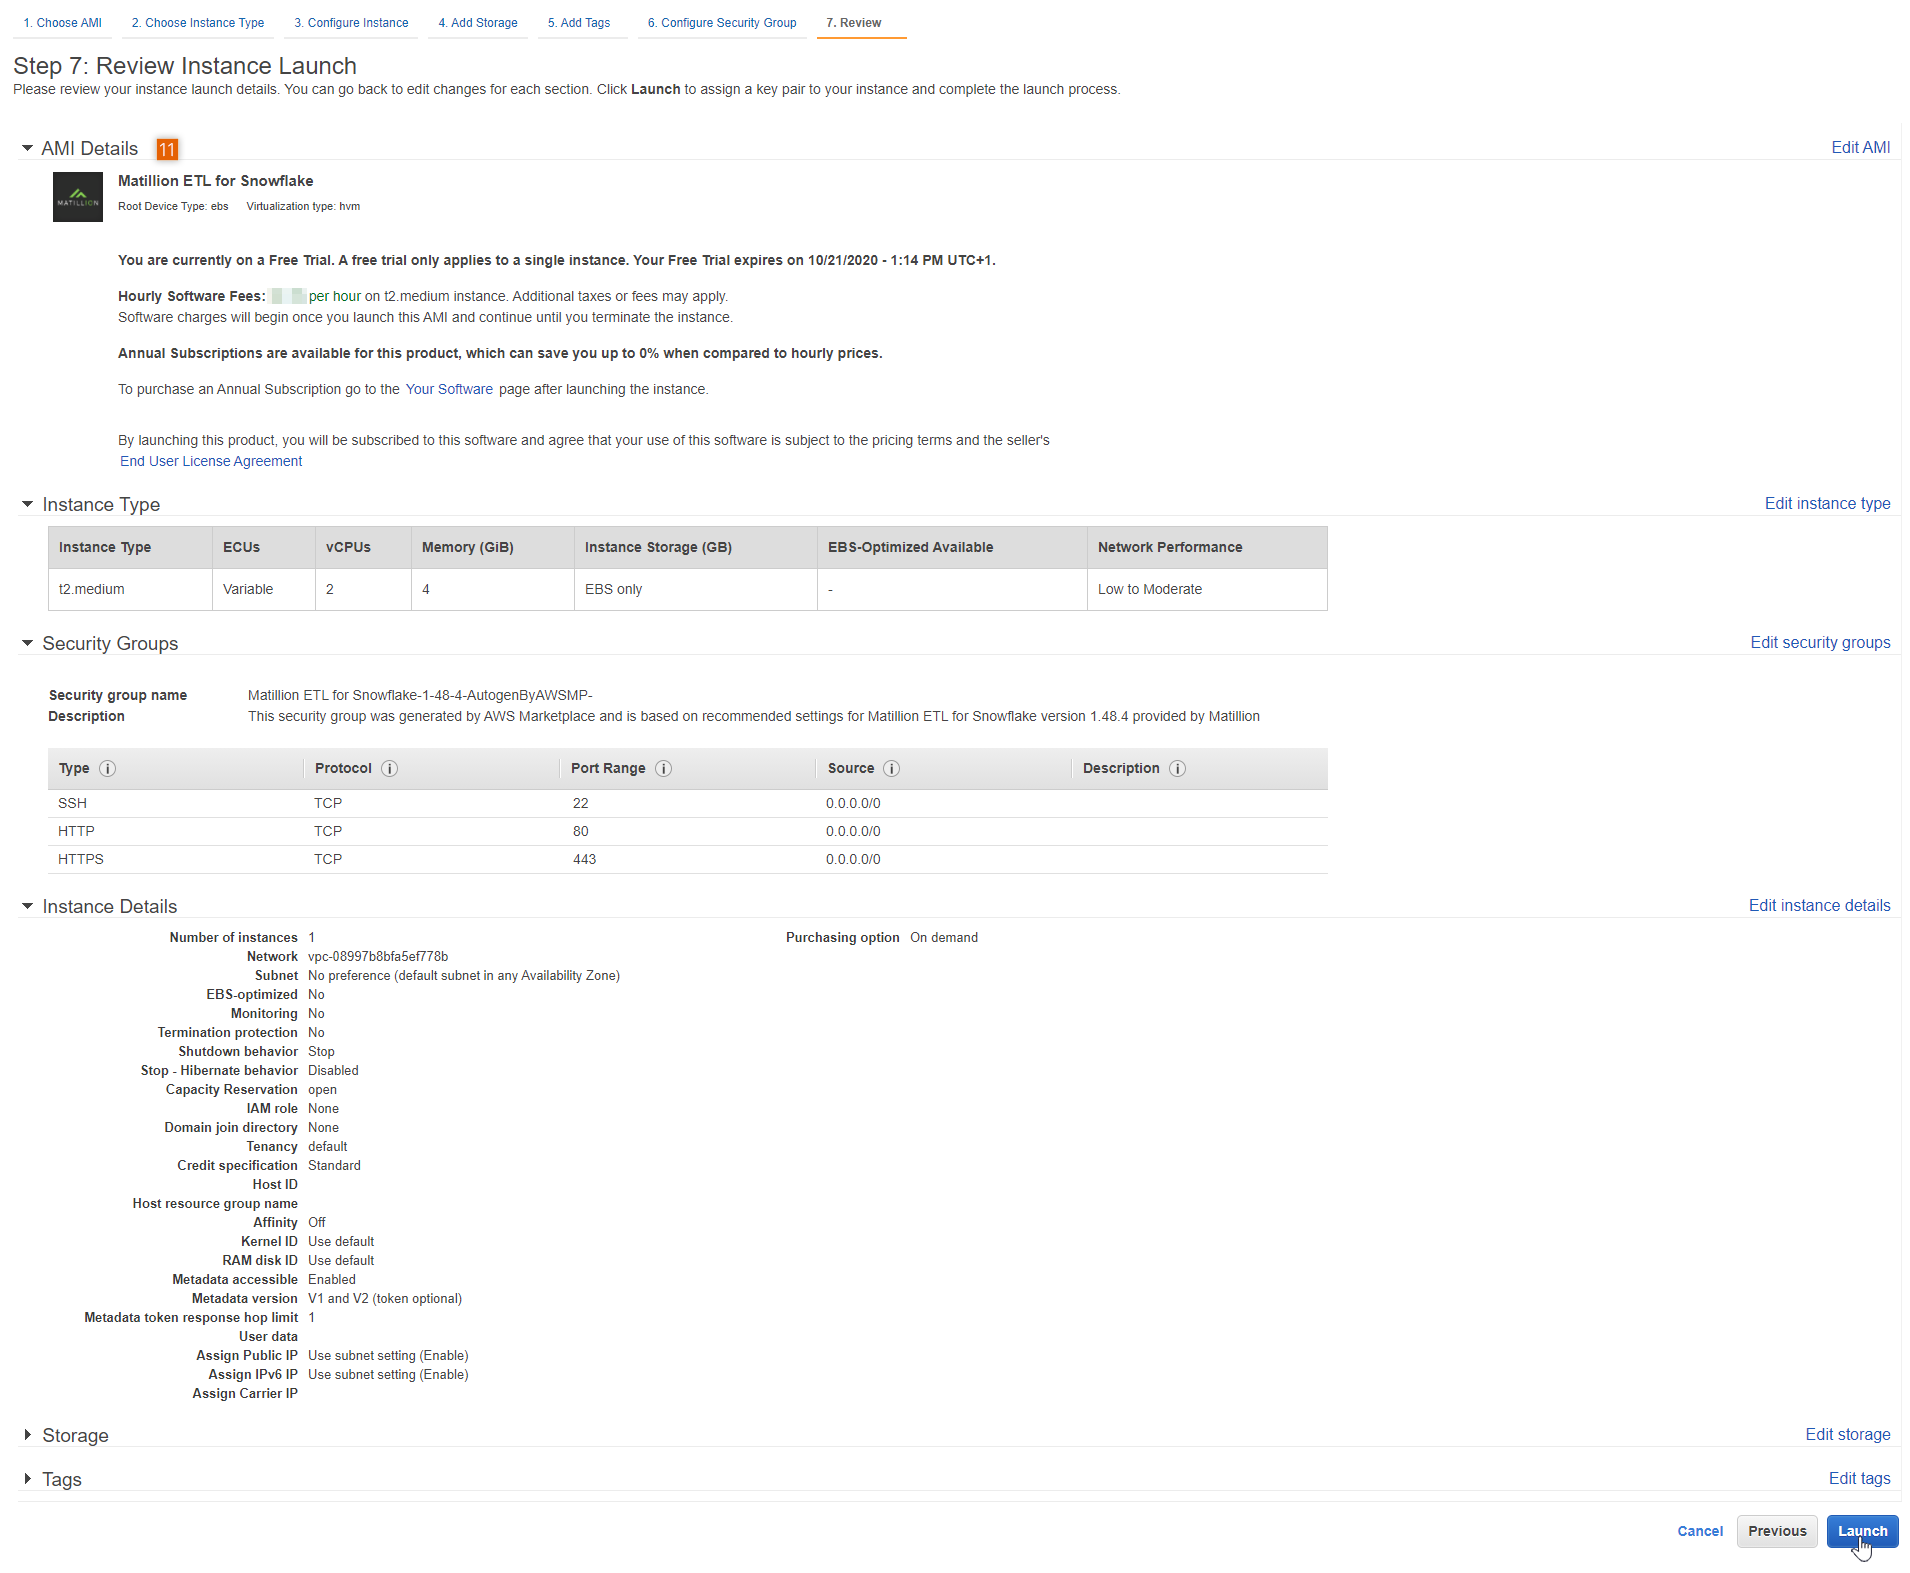Open the Your Software page link
The image size is (1910, 1573).
(449, 389)
